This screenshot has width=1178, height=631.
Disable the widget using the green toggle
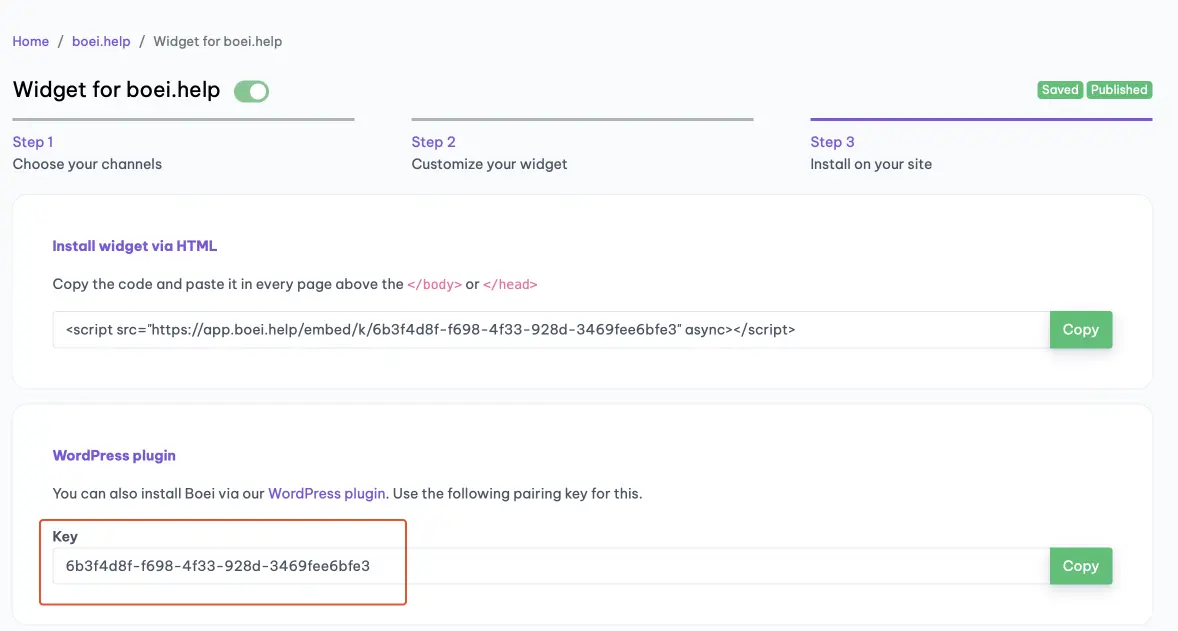click(251, 91)
